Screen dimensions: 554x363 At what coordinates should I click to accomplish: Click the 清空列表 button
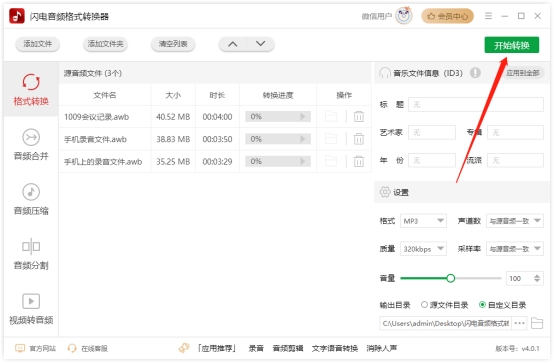point(173,44)
